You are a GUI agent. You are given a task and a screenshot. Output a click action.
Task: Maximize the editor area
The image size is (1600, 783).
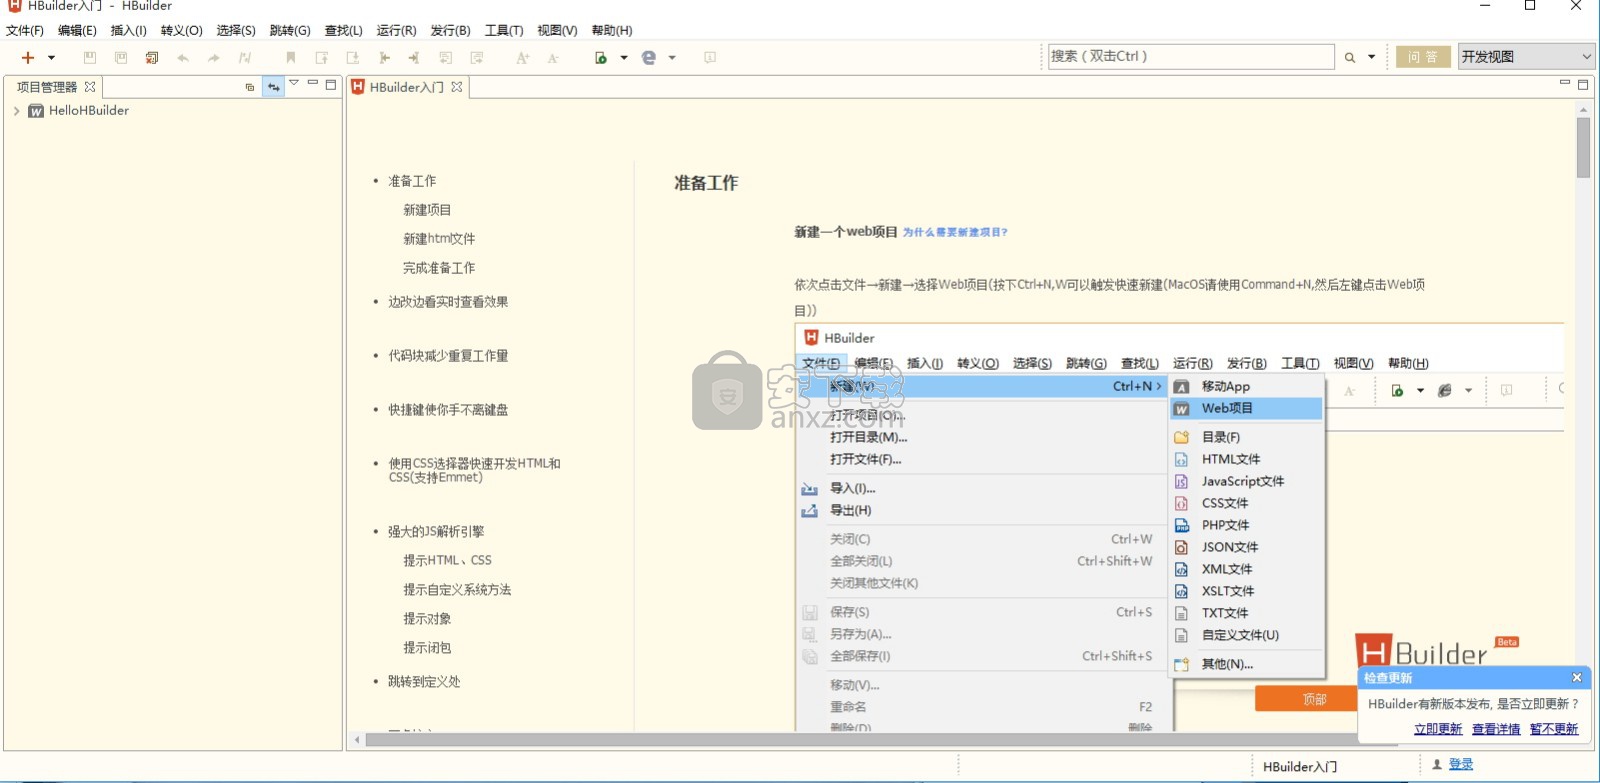(x=1583, y=84)
